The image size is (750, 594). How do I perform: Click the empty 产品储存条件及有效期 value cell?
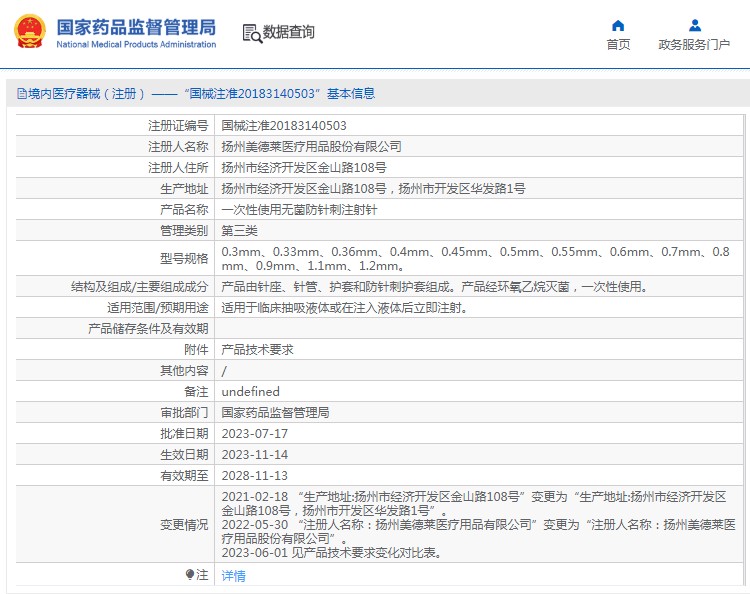[x=479, y=329]
